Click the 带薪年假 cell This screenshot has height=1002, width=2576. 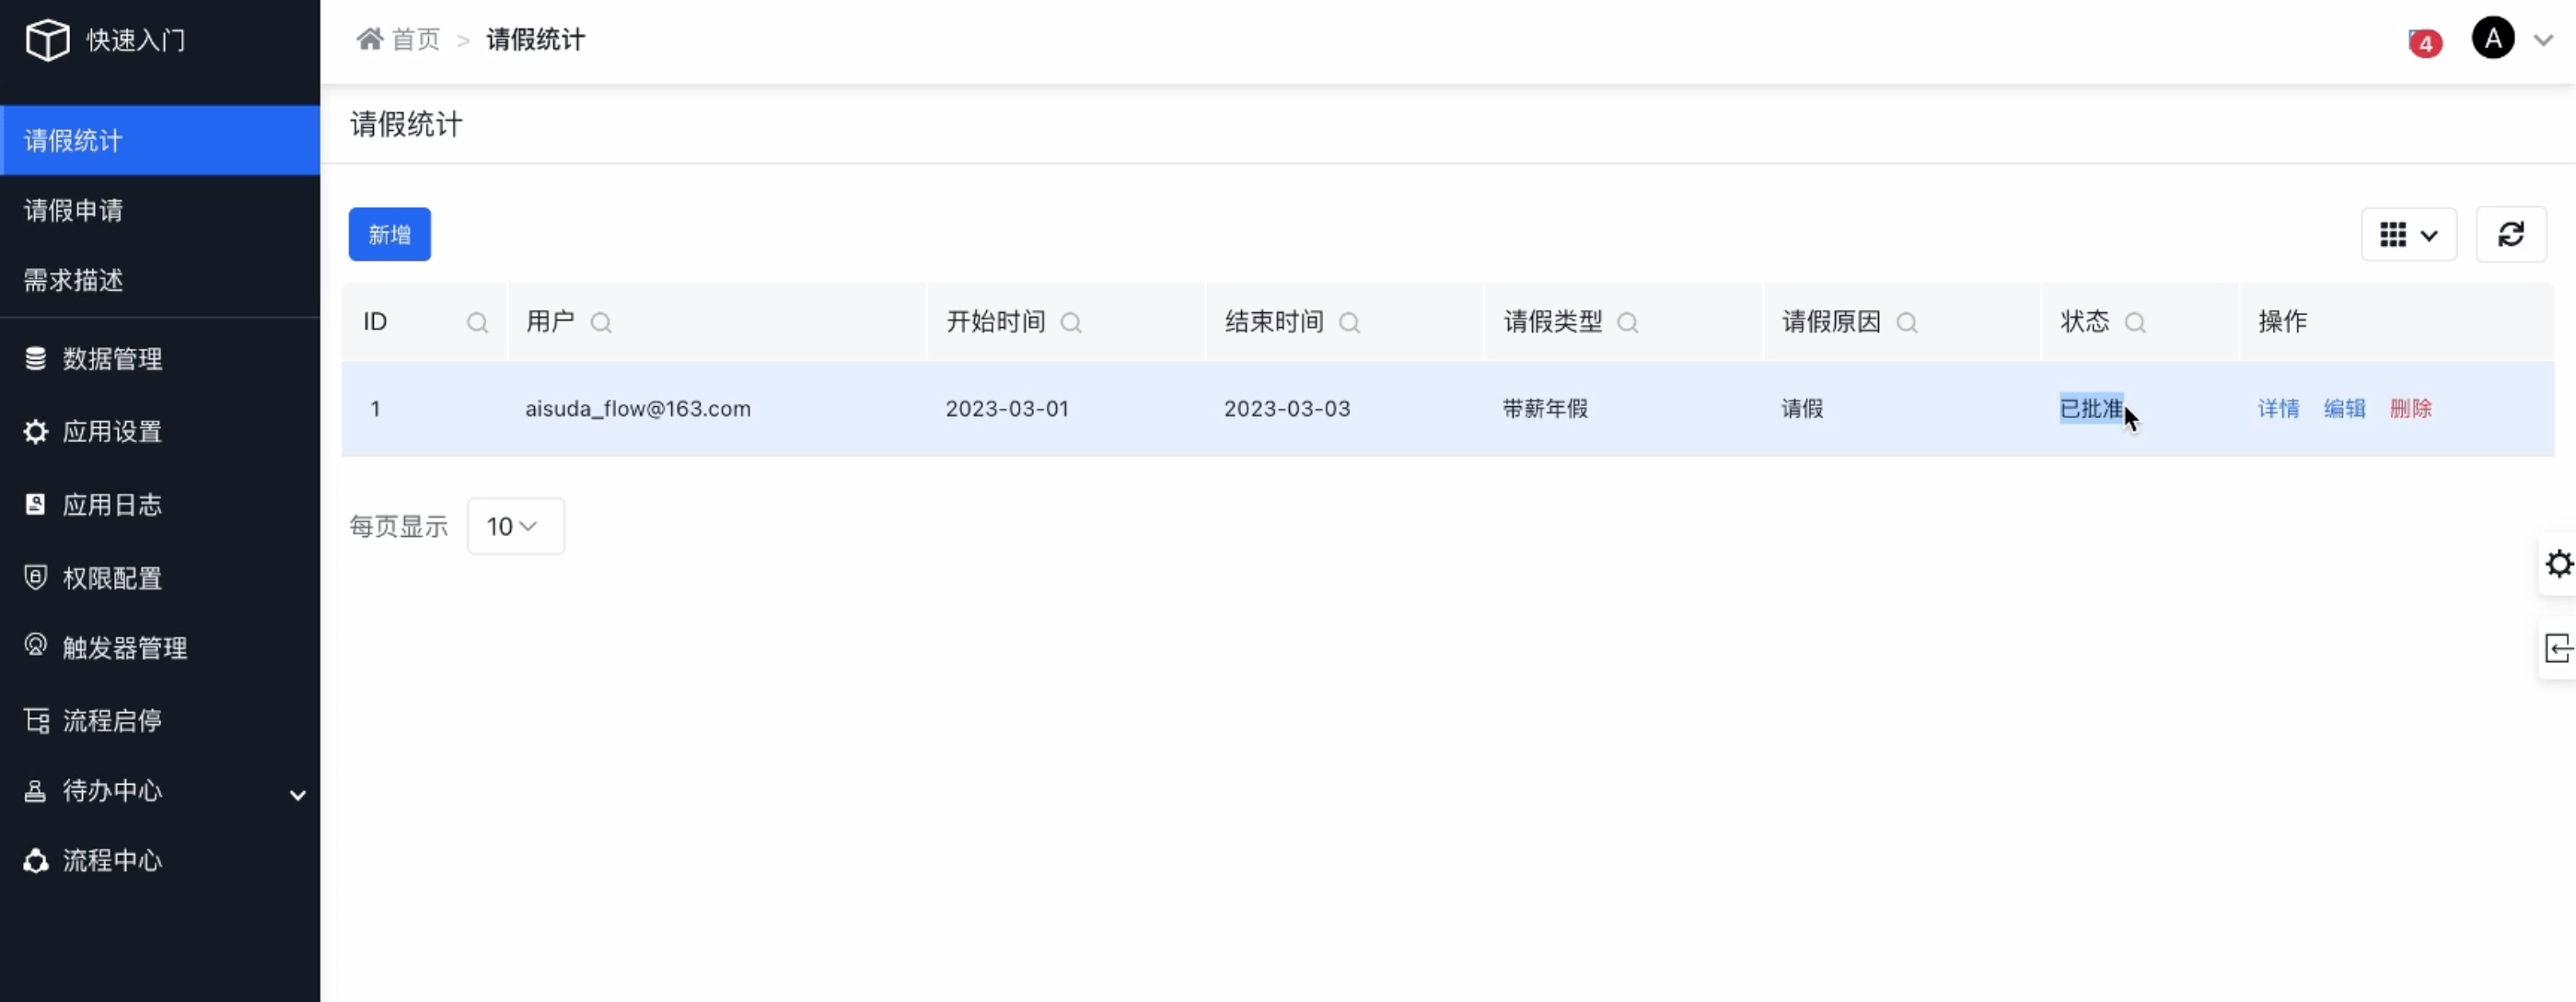point(1545,408)
